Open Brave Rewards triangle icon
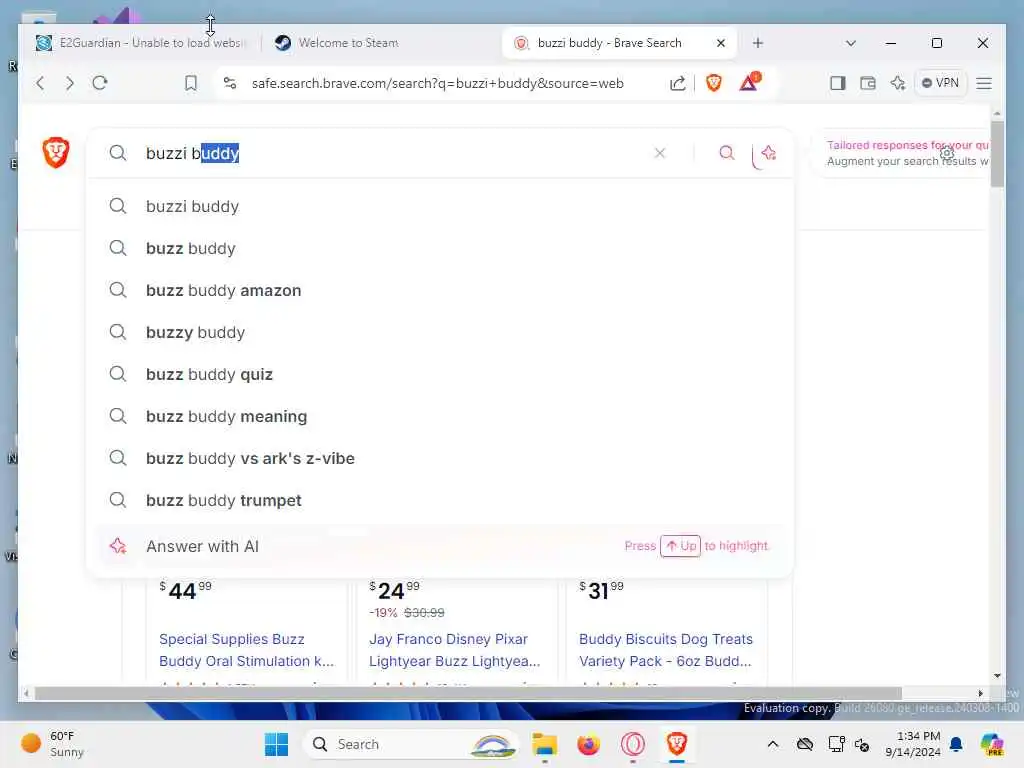This screenshot has height=768, width=1024. (749, 82)
